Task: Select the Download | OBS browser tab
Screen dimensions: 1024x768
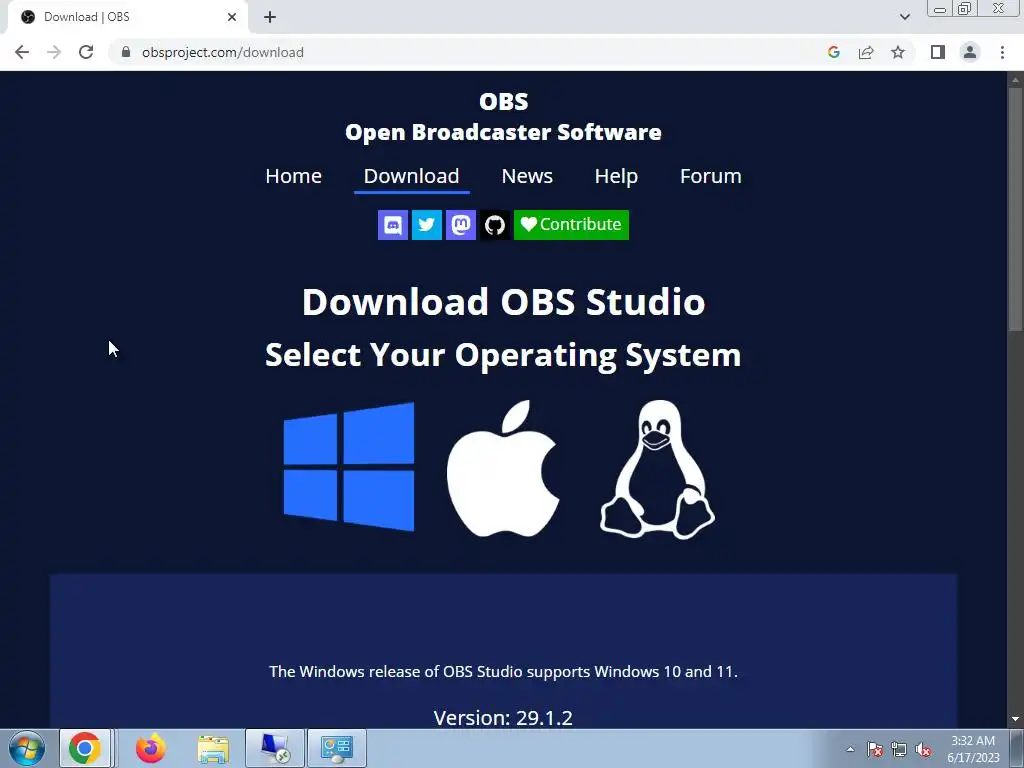Action: pos(127,17)
